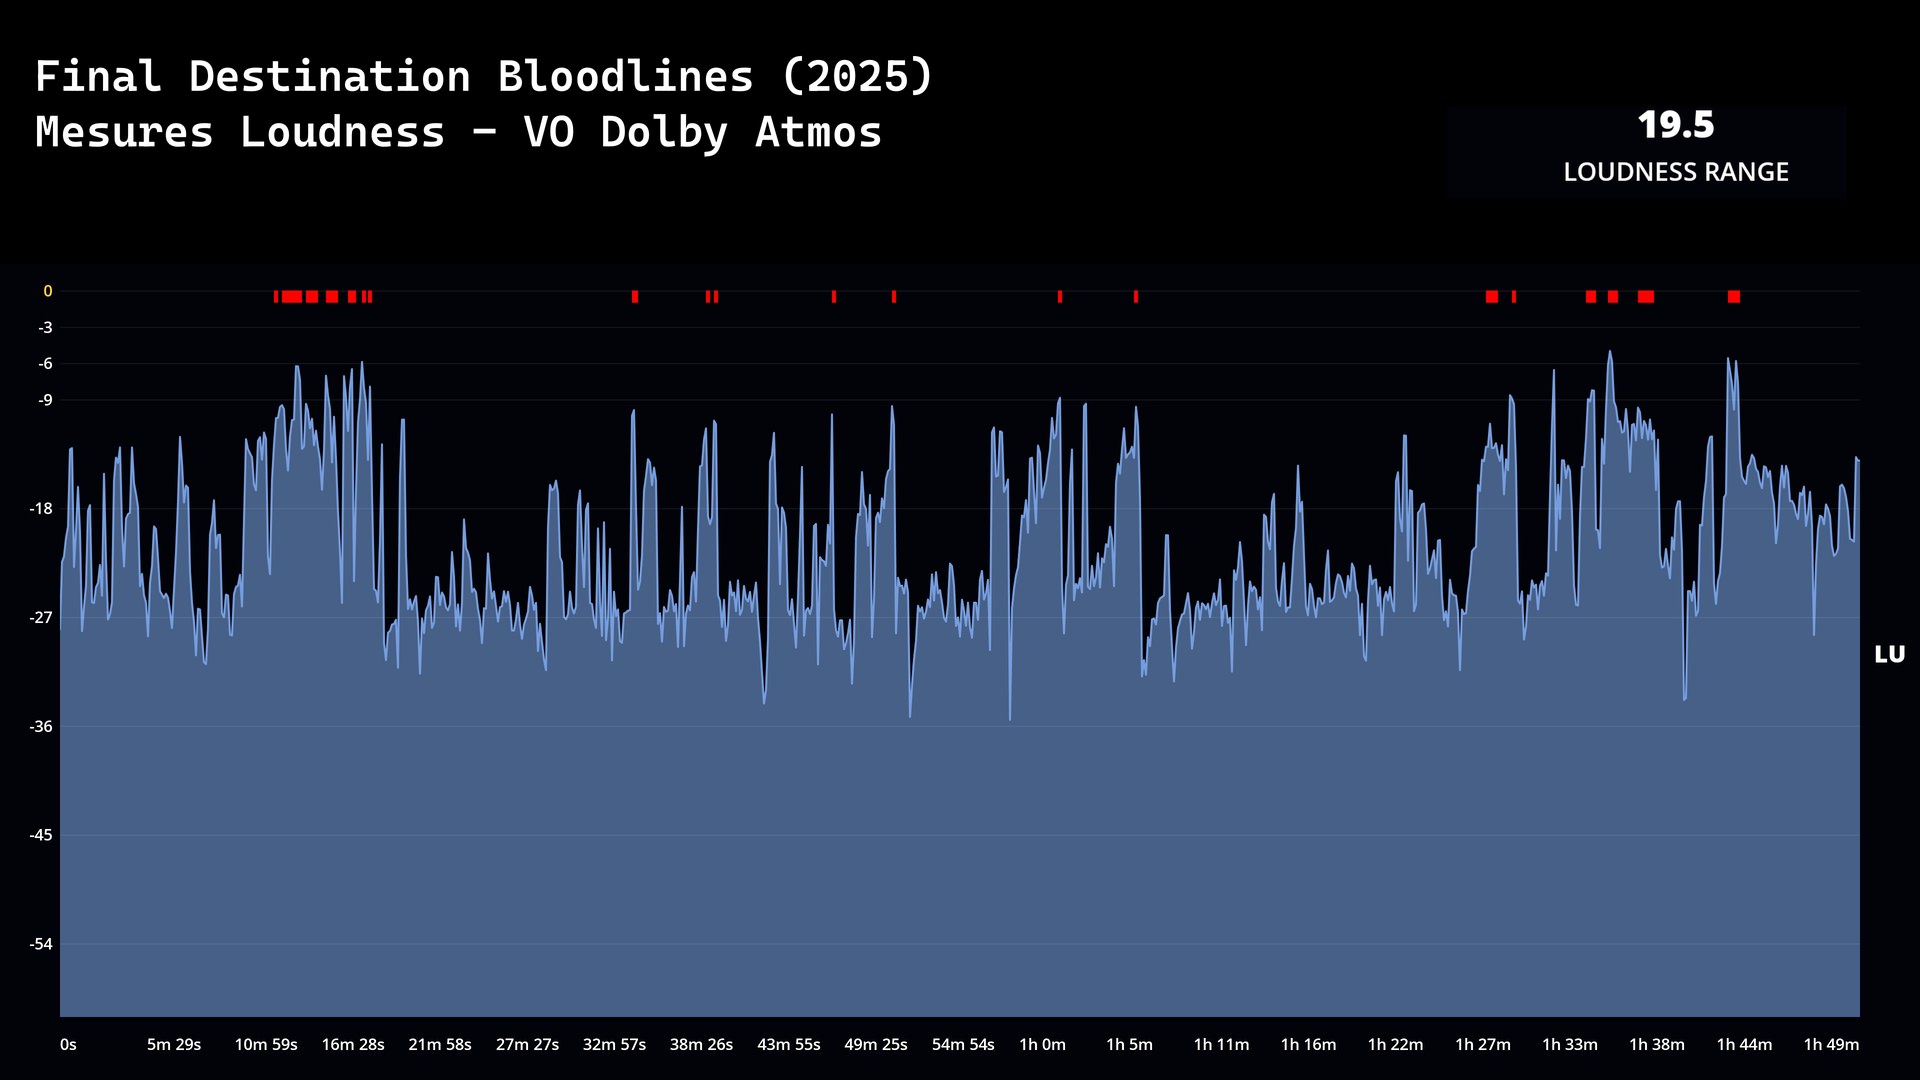Viewport: 1920px width, 1080px height.
Task: Click the 19.5 loudness range value
Action: [1676, 125]
